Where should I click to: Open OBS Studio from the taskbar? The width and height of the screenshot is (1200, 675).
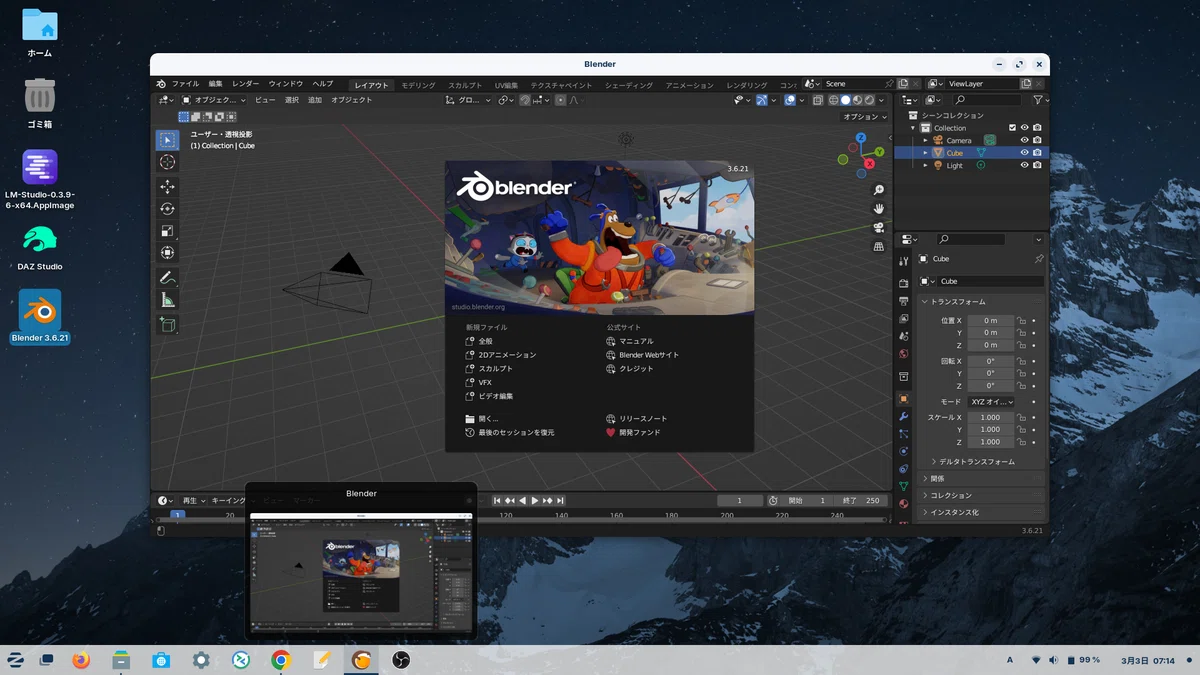coord(401,660)
